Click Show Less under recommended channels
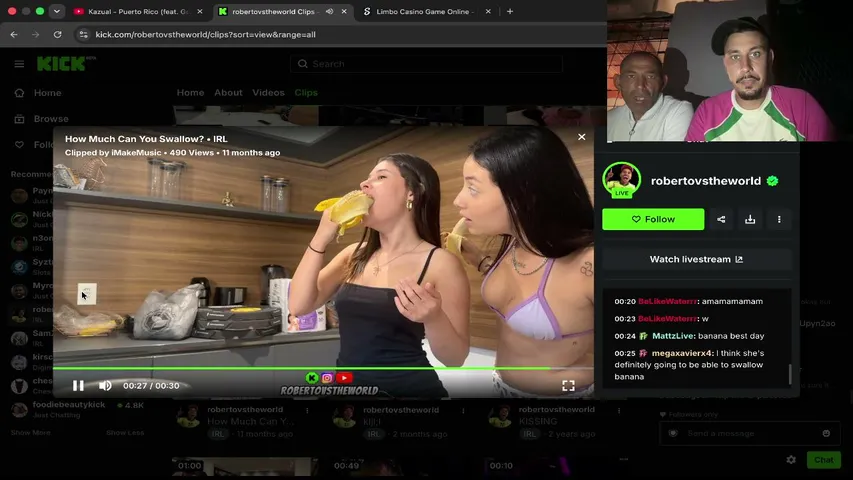853x480 pixels. click(125, 433)
